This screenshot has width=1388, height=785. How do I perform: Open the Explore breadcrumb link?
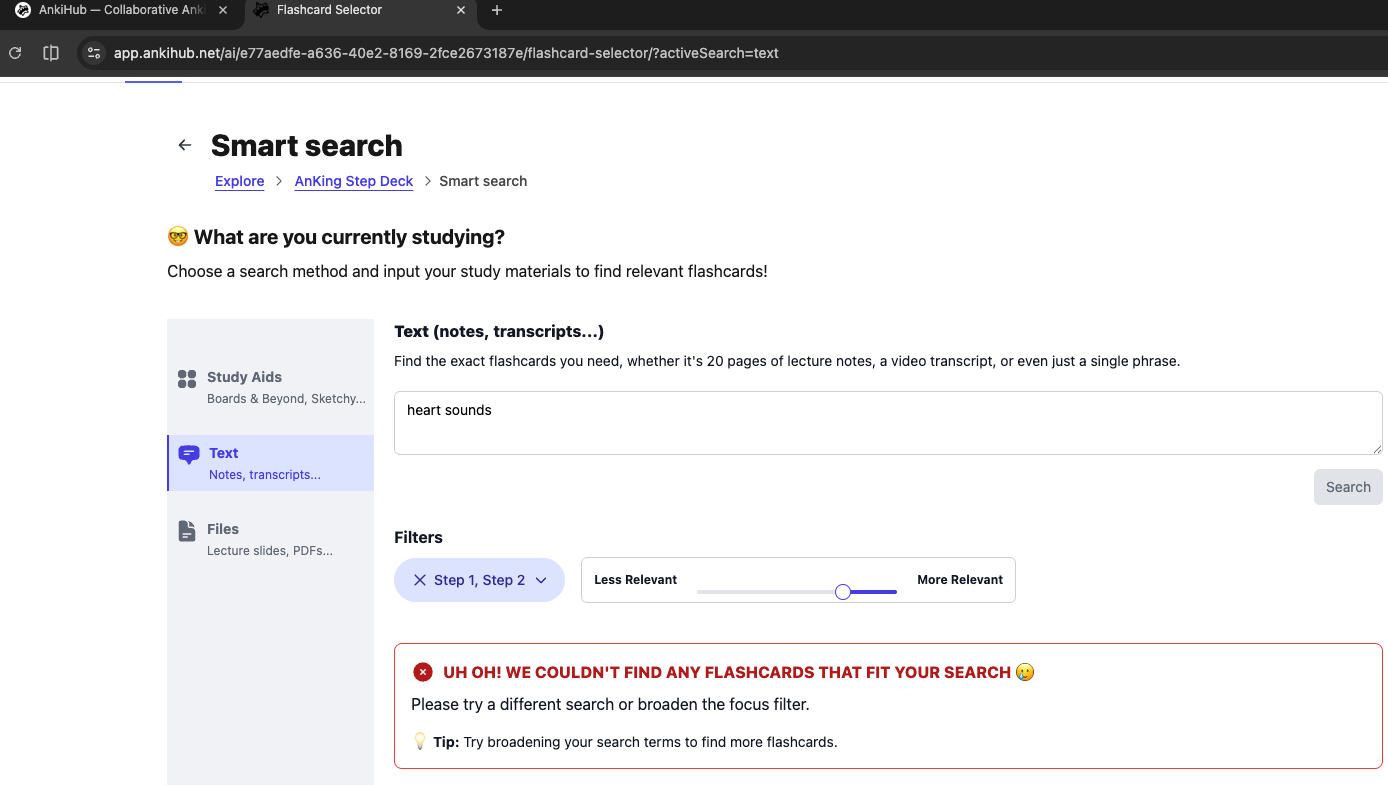pos(239,181)
